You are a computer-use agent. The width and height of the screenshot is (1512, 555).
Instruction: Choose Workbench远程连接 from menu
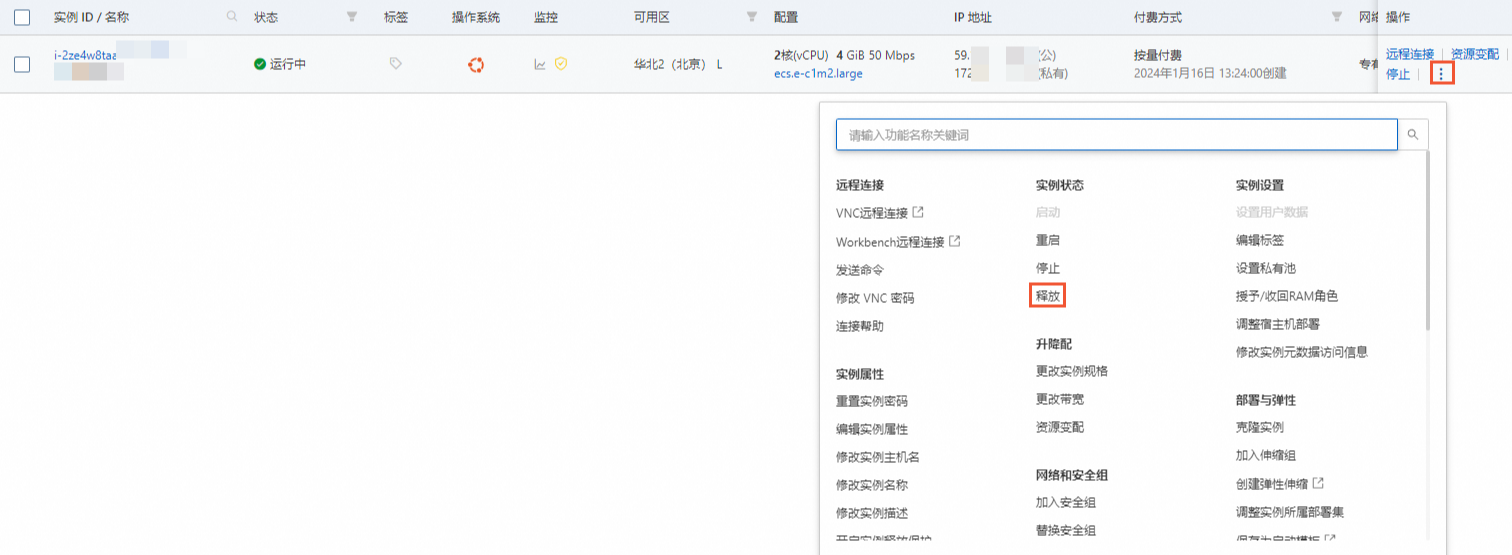pyautogui.click(x=898, y=242)
